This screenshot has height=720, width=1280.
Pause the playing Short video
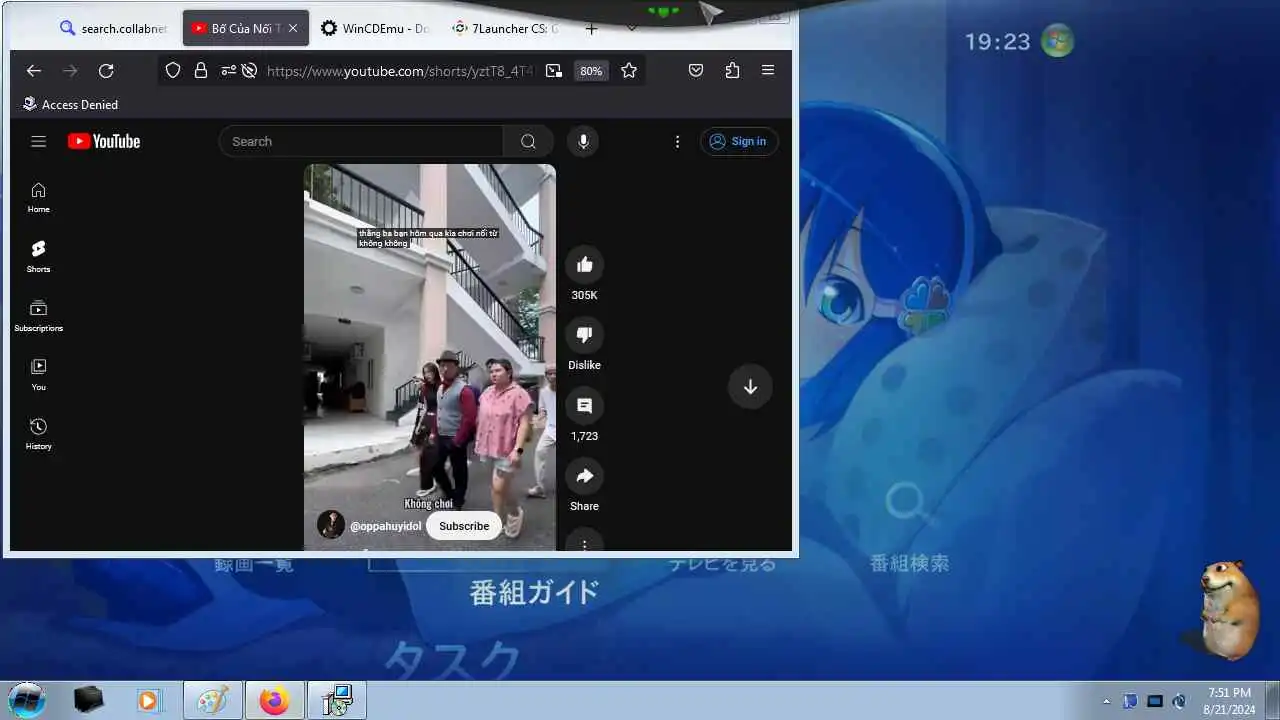click(x=430, y=357)
